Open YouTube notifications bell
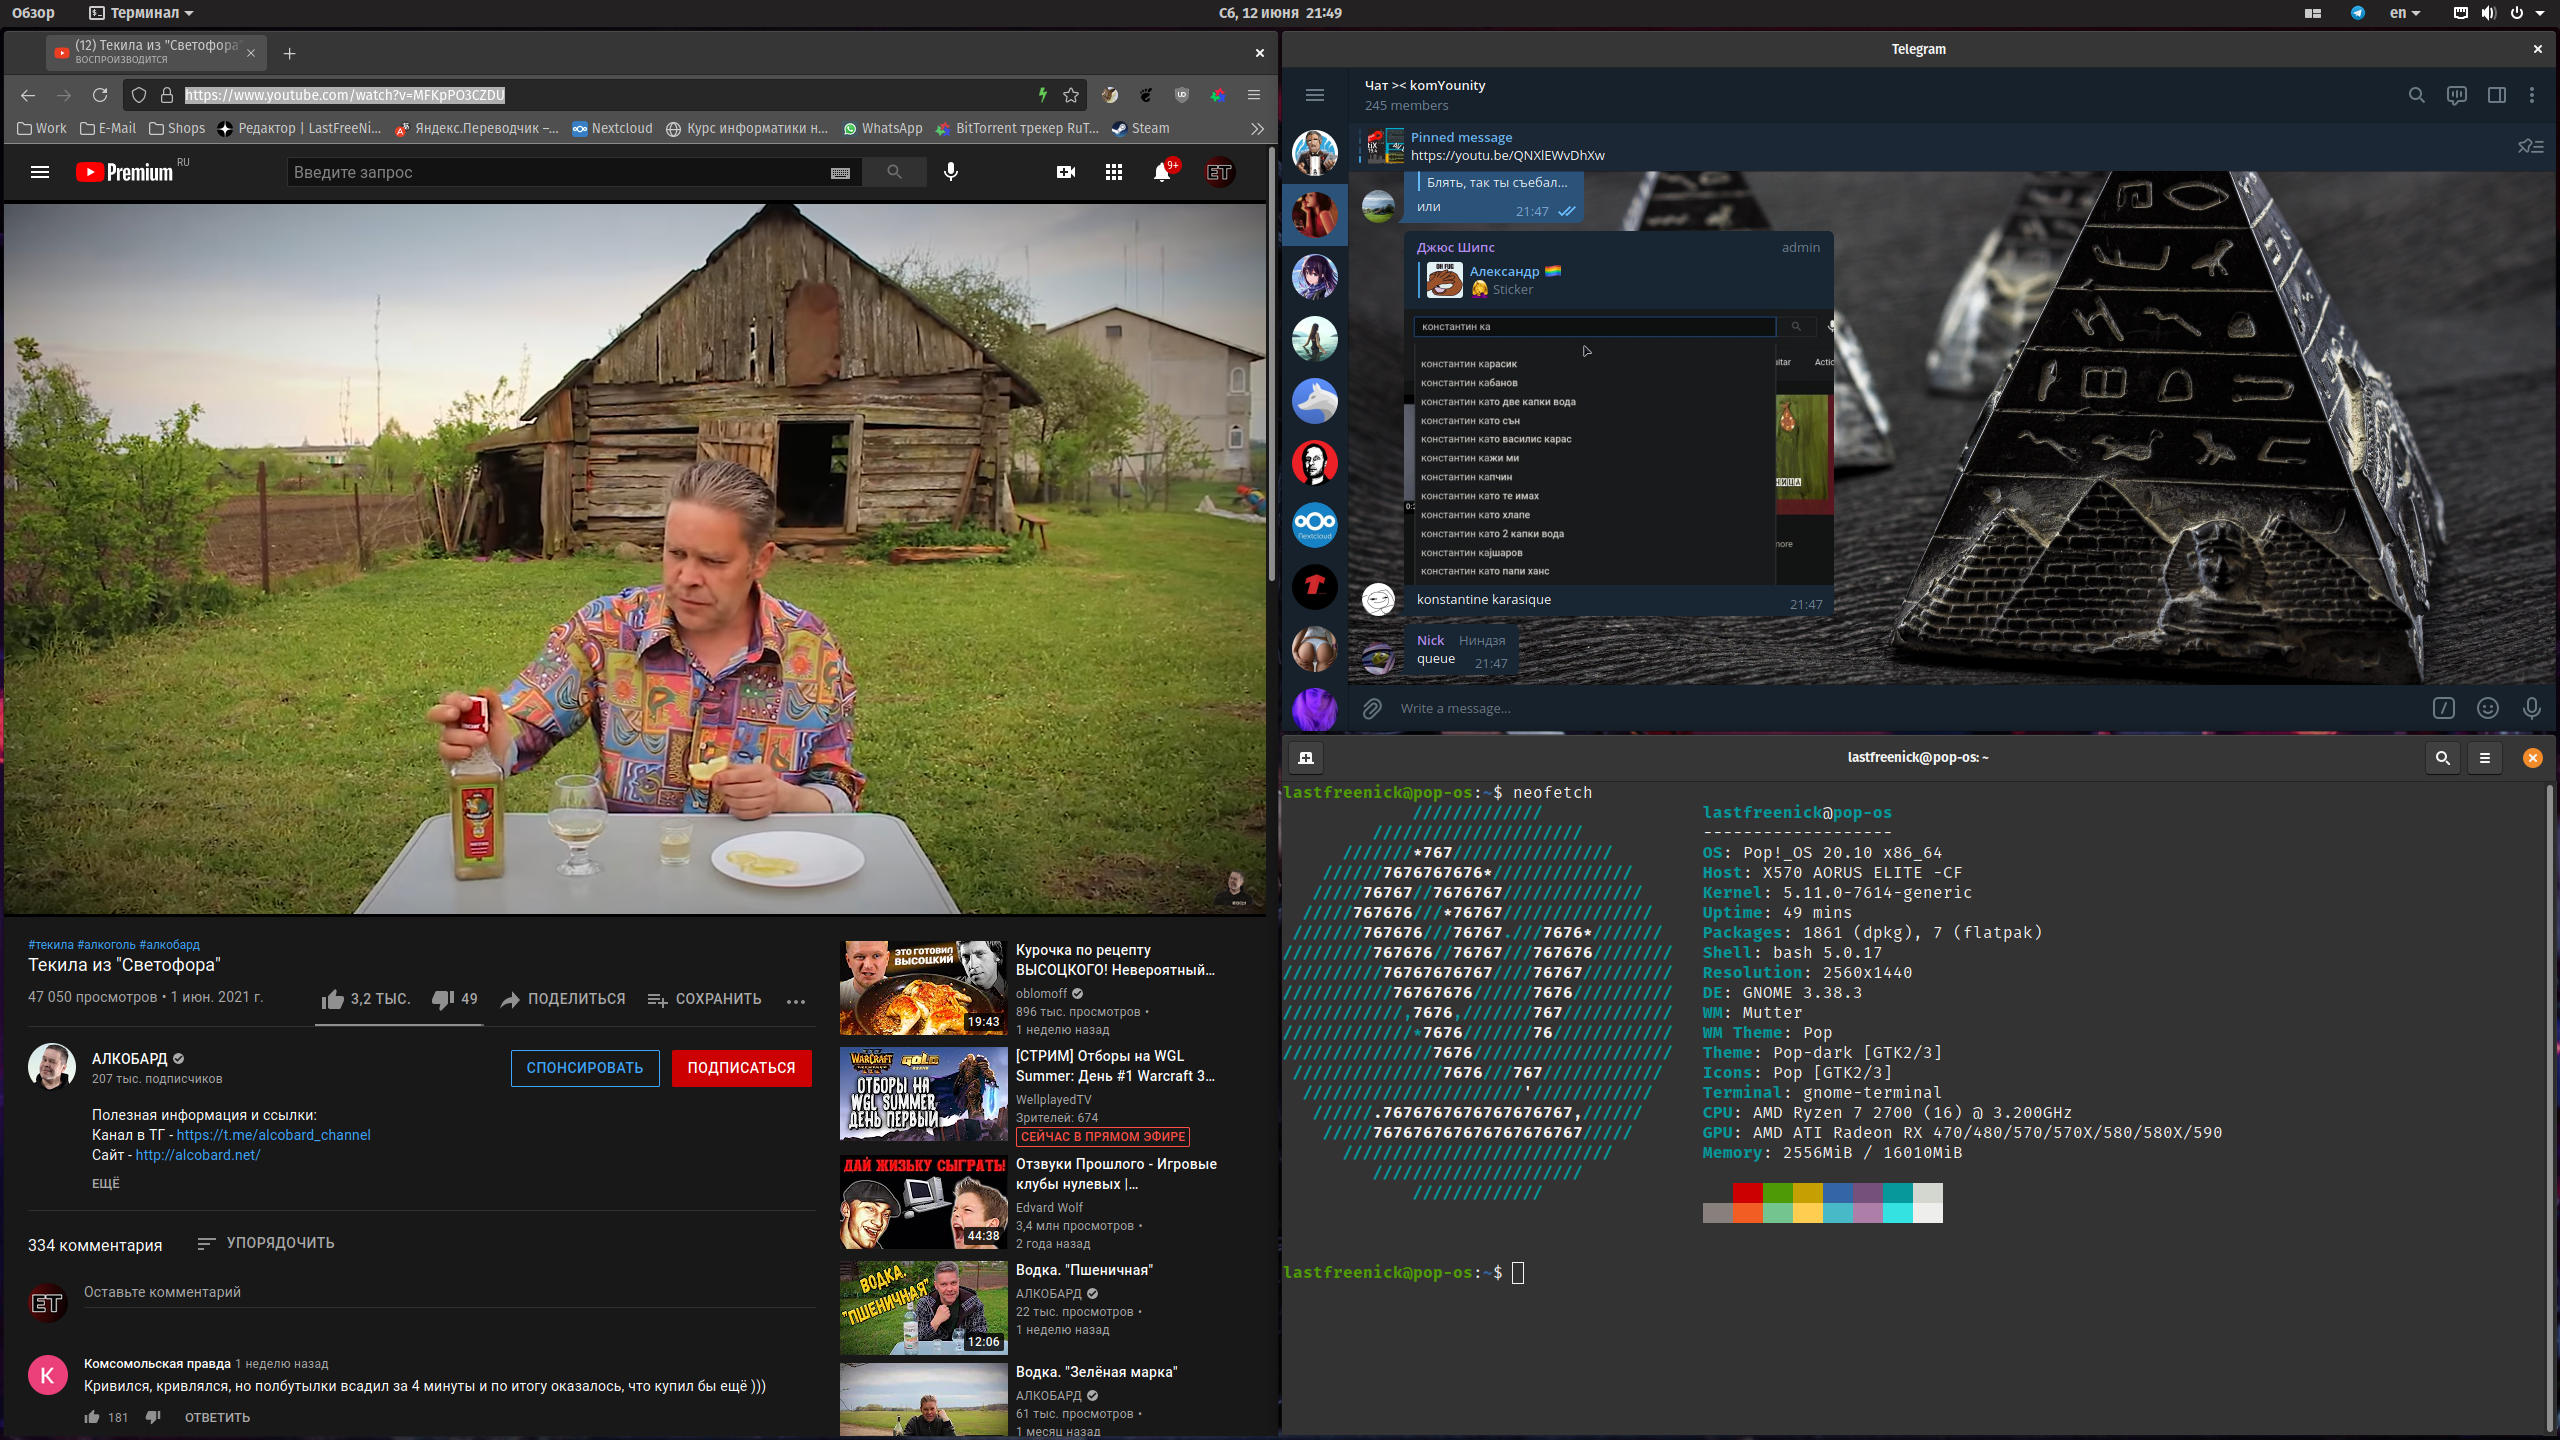Image resolution: width=2560 pixels, height=1440 pixels. pos(1162,172)
